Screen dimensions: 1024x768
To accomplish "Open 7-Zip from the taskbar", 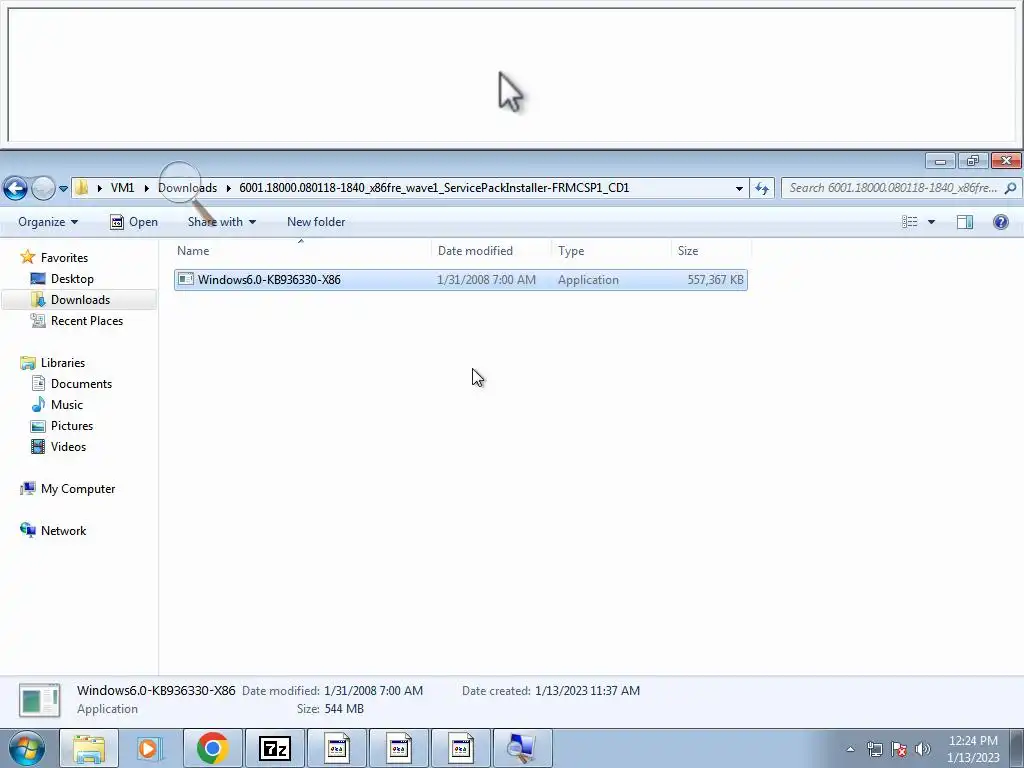I will (274, 748).
